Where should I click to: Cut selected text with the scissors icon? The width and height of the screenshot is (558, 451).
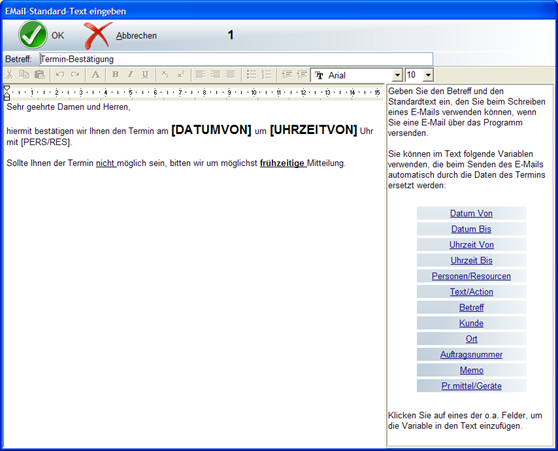click(x=9, y=75)
